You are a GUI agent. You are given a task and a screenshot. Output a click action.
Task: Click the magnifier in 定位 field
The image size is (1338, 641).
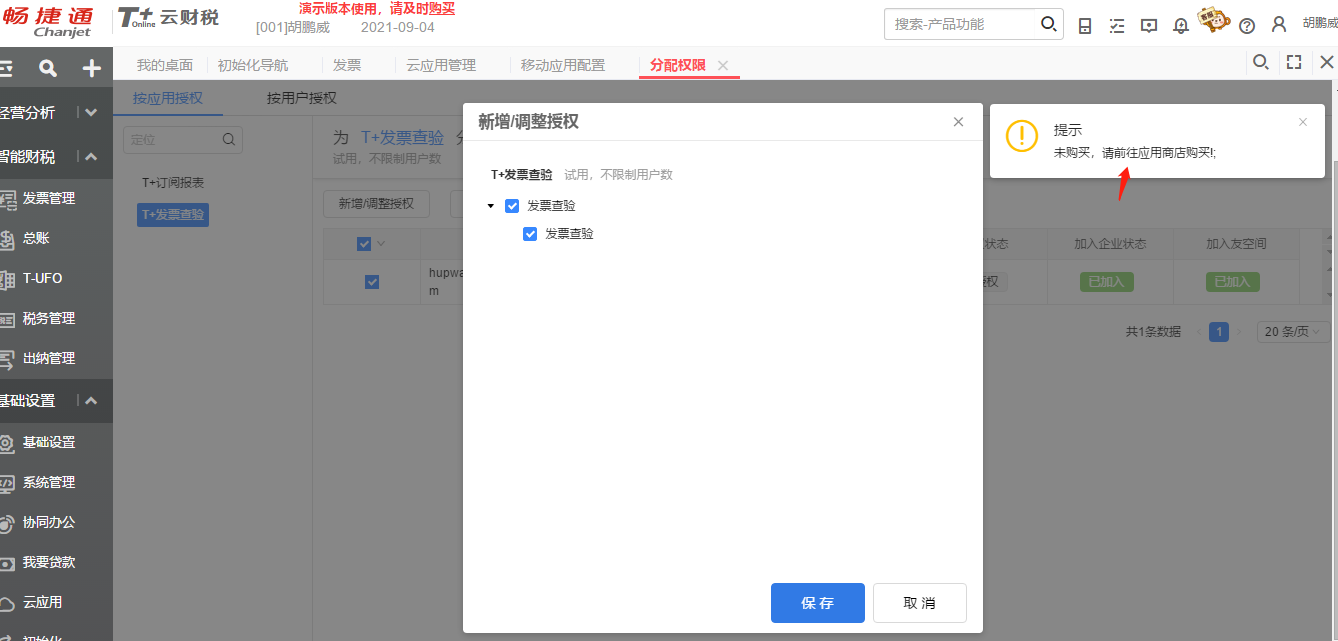(x=229, y=140)
